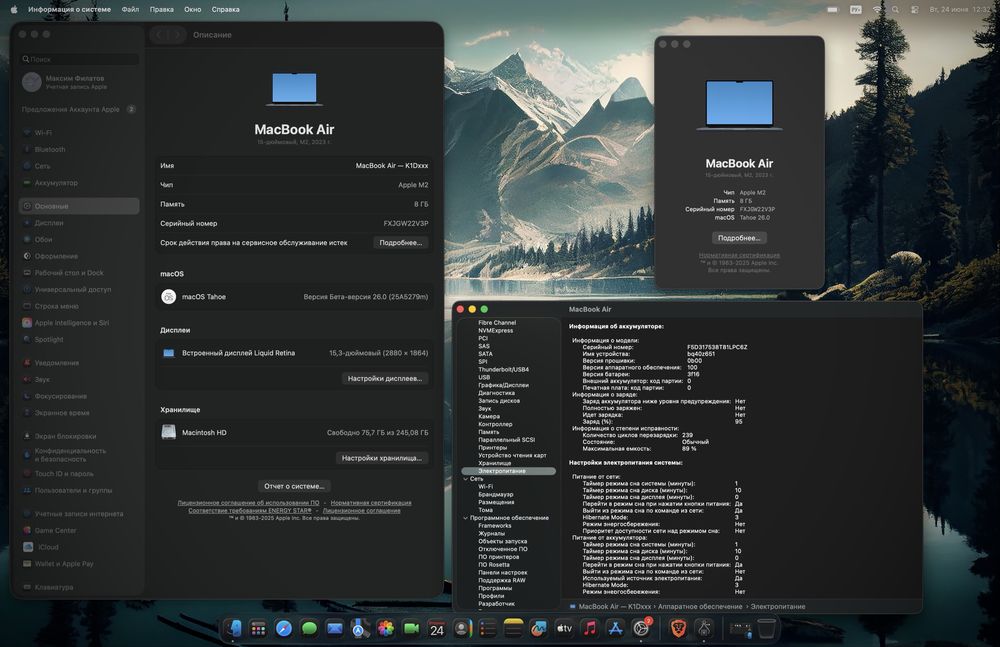Open Информация о системе app menu

[x=70, y=10]
